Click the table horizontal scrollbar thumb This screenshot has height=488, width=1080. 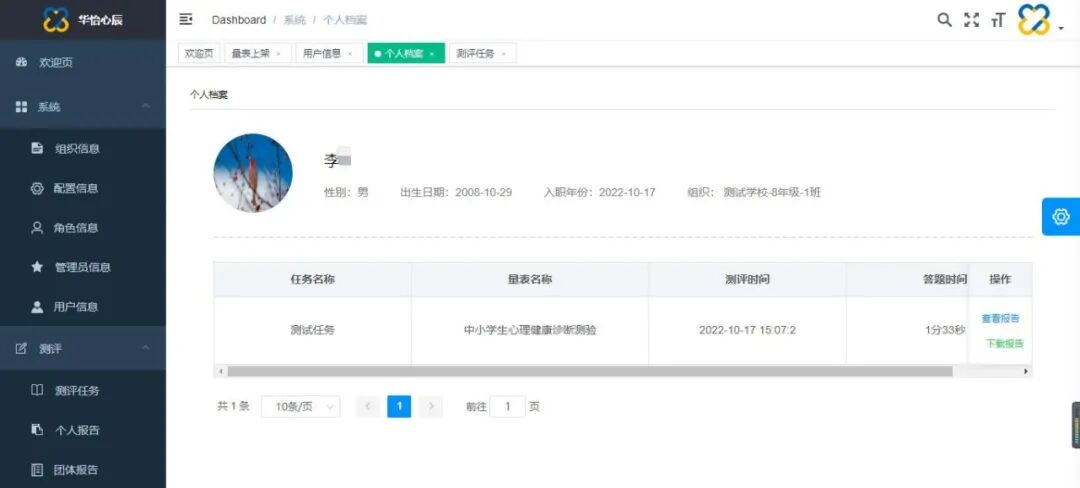click(590, 372)
